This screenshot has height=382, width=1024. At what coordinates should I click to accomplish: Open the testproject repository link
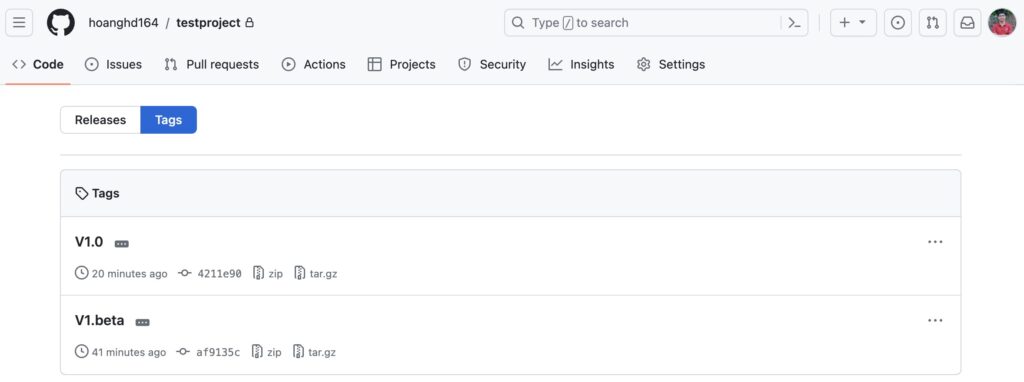(208, 23)
